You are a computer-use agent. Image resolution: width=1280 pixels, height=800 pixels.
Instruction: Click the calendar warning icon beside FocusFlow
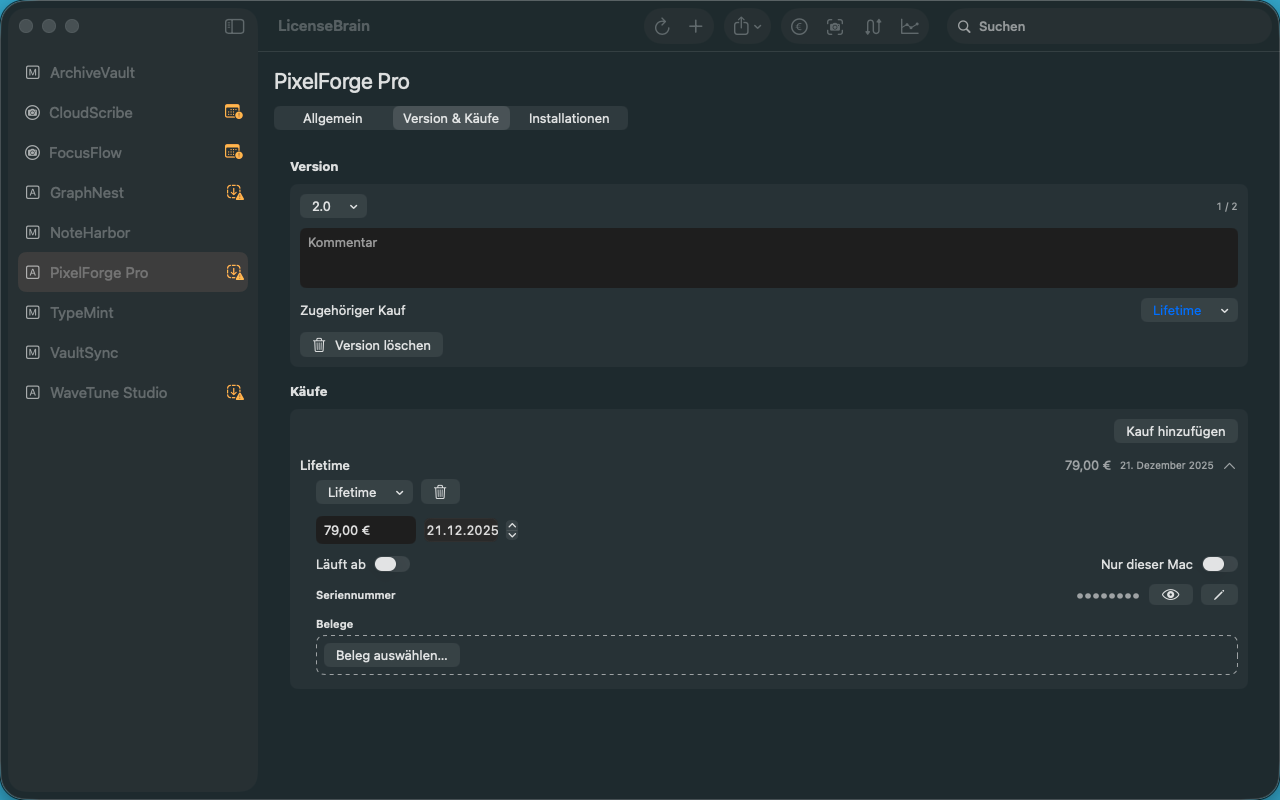click(x=234, y=152)
